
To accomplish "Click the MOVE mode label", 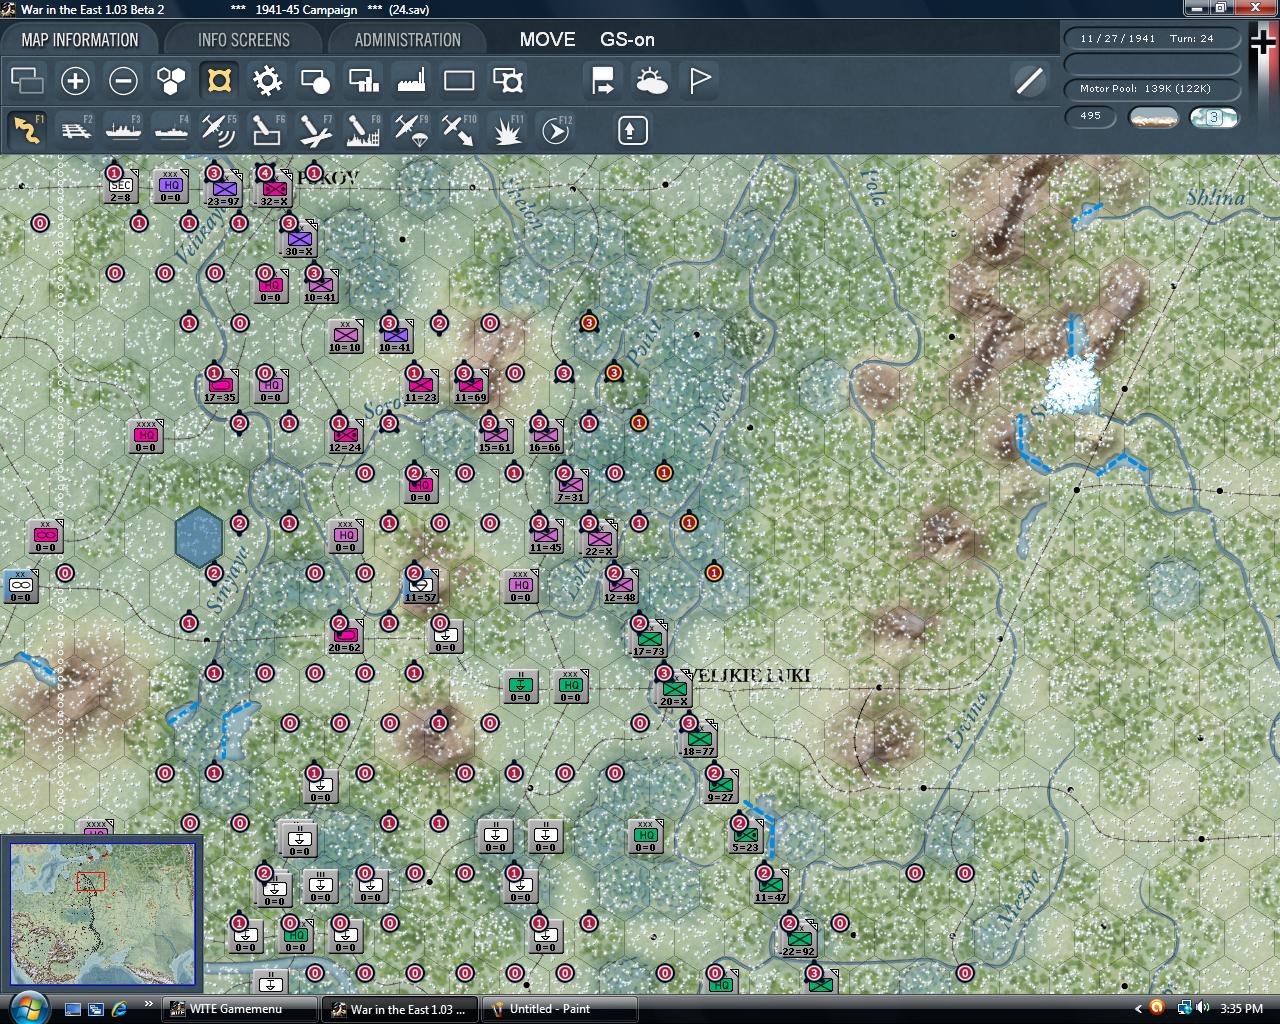I will (x=547, y=40).
